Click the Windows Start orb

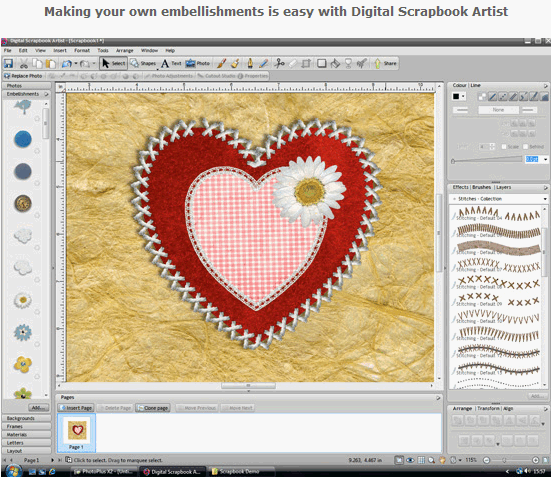point(14,471)
